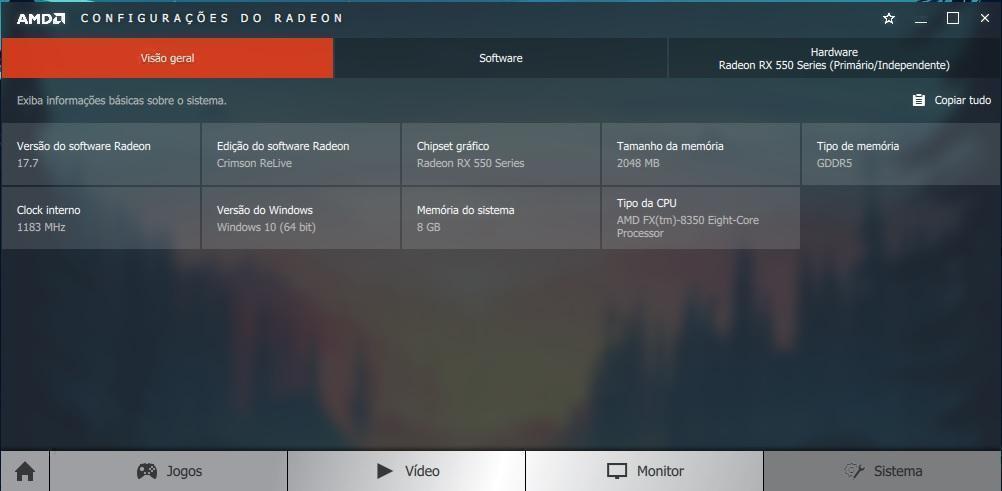The width and height of the screenshot is (1002, 491).
Task: Select the Clock interno tile
Action: point(101,218)
